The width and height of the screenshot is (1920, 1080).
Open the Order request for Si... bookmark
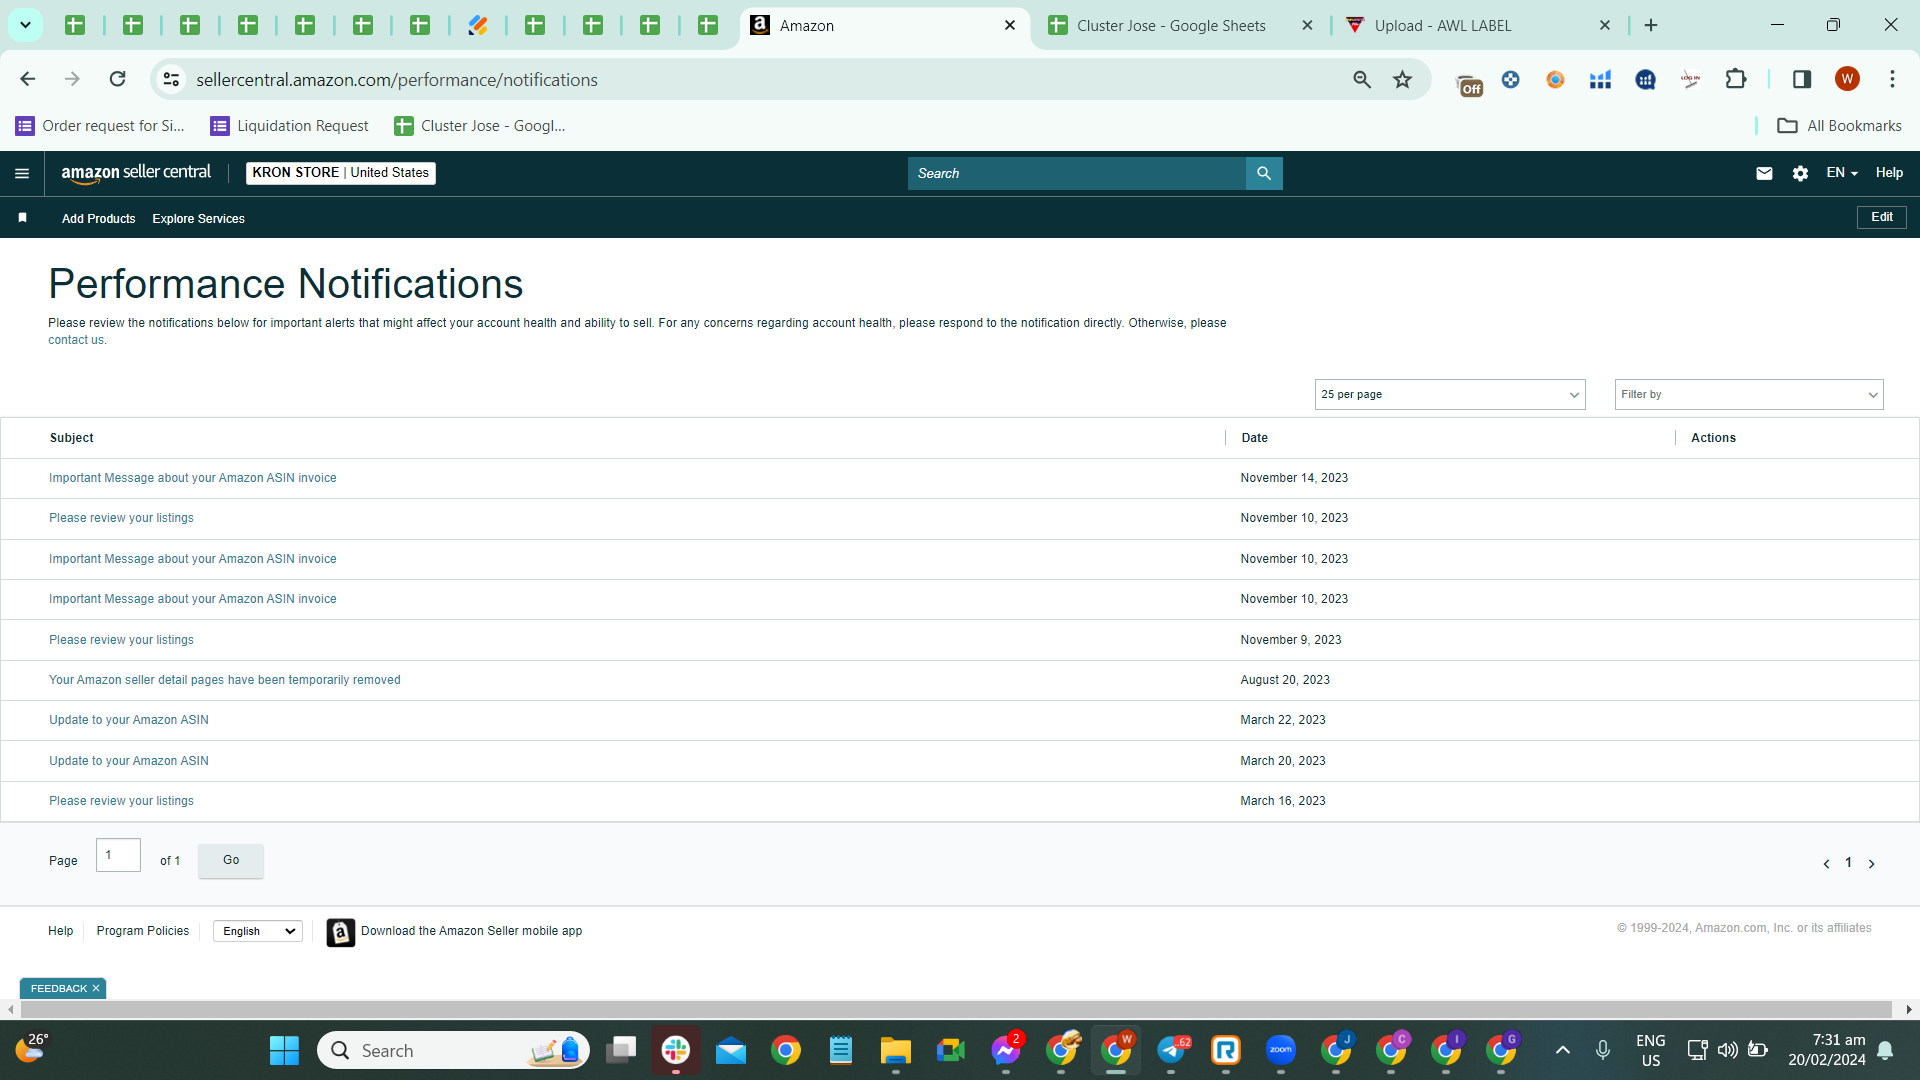click(x=100, y=126)
